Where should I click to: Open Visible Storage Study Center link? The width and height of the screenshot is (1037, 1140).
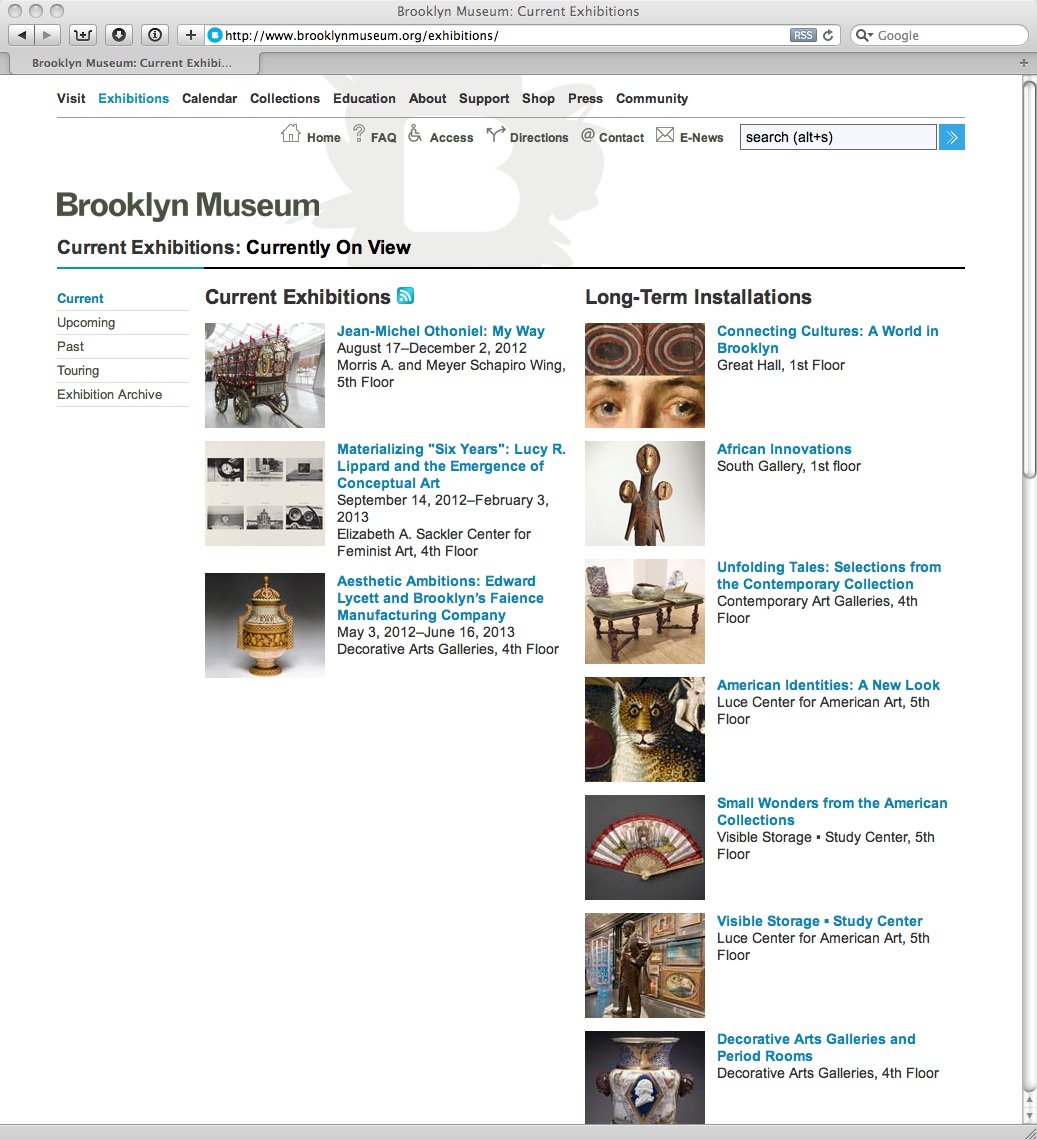(x=820, y=920)
